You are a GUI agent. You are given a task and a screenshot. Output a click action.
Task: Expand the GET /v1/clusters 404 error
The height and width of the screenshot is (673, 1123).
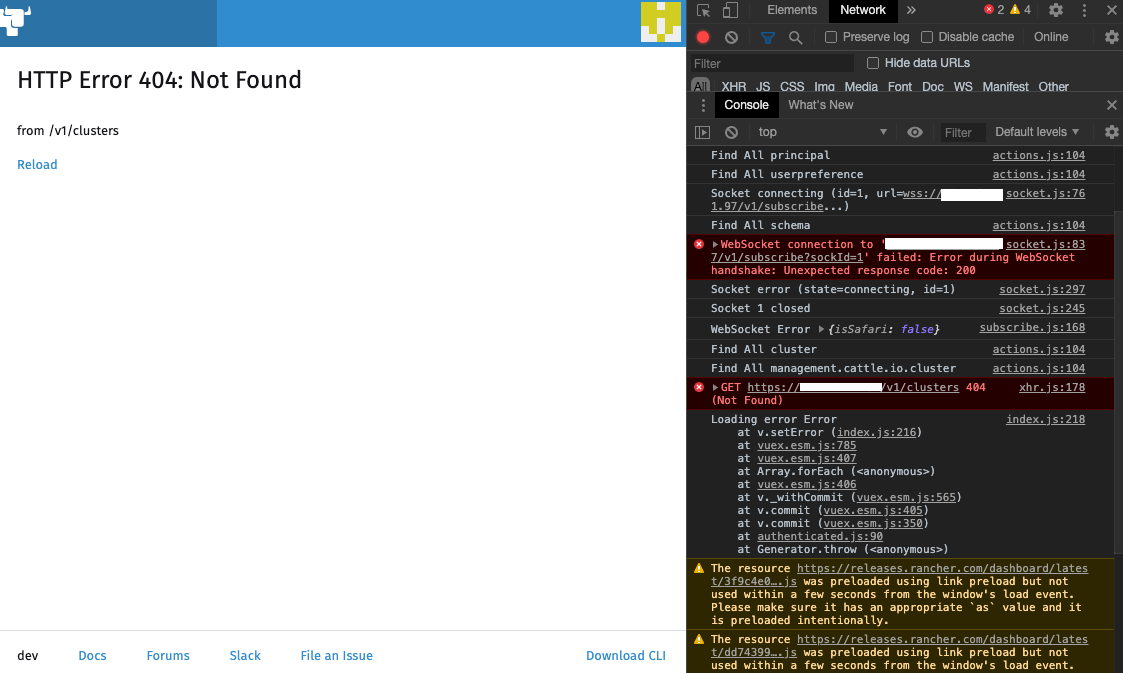pos(715,387)
